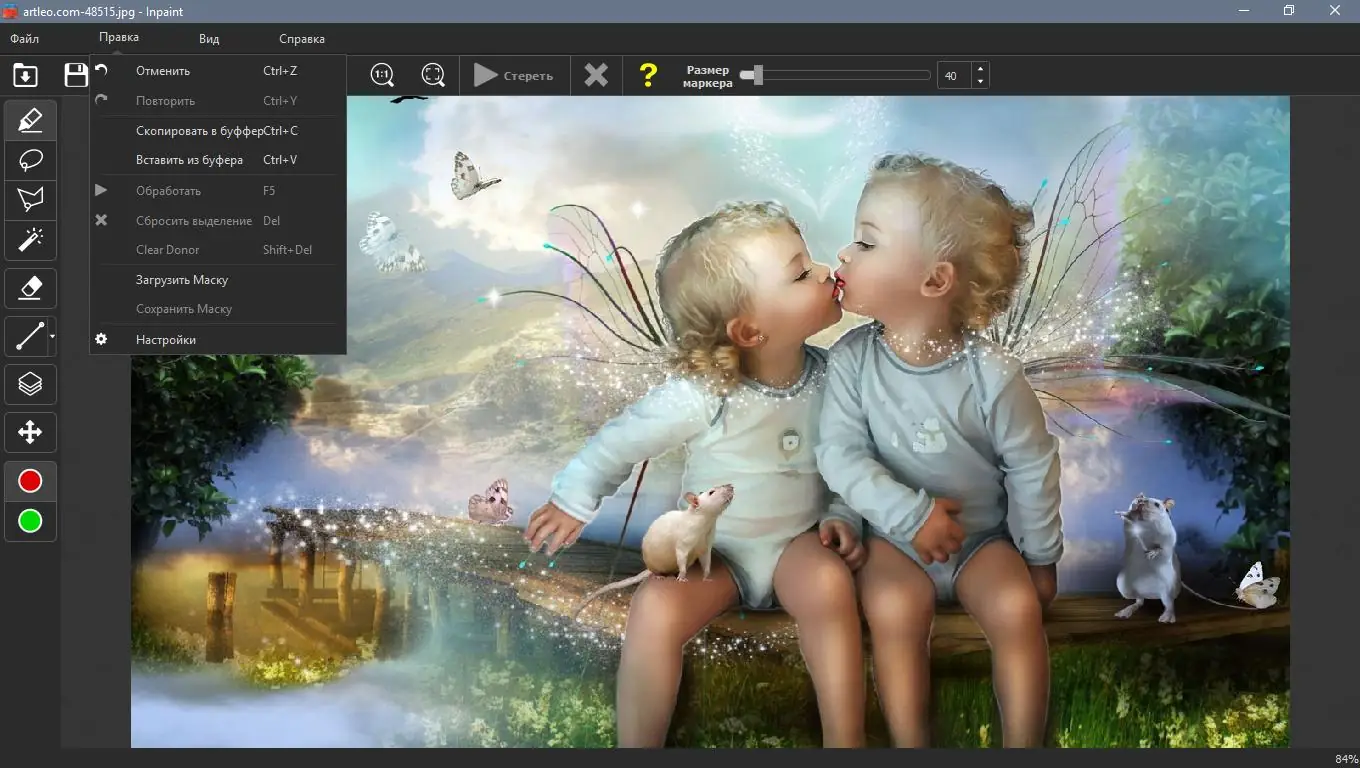Open the Вид menu
The width and height of the screenshot is (1360, 768).
coord(208,38)
